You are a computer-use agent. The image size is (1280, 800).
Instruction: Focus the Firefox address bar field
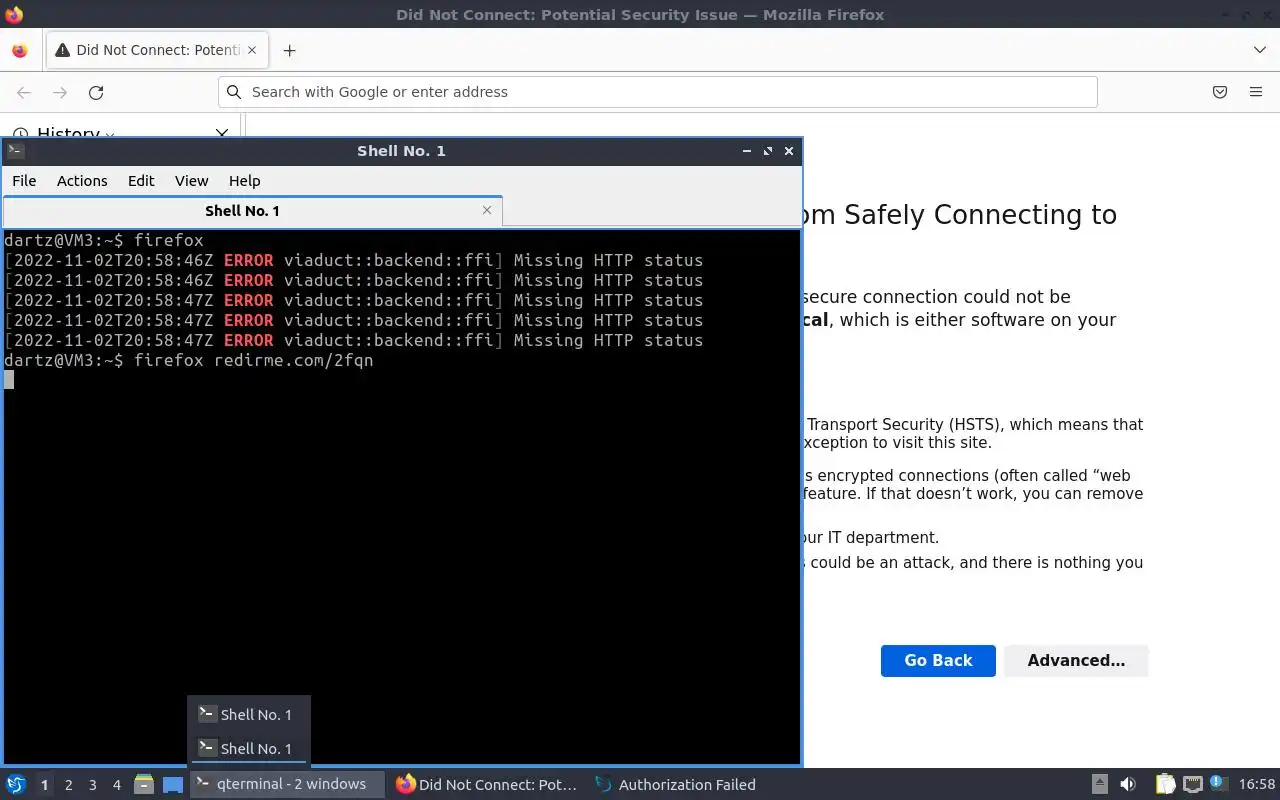[657, 92]
